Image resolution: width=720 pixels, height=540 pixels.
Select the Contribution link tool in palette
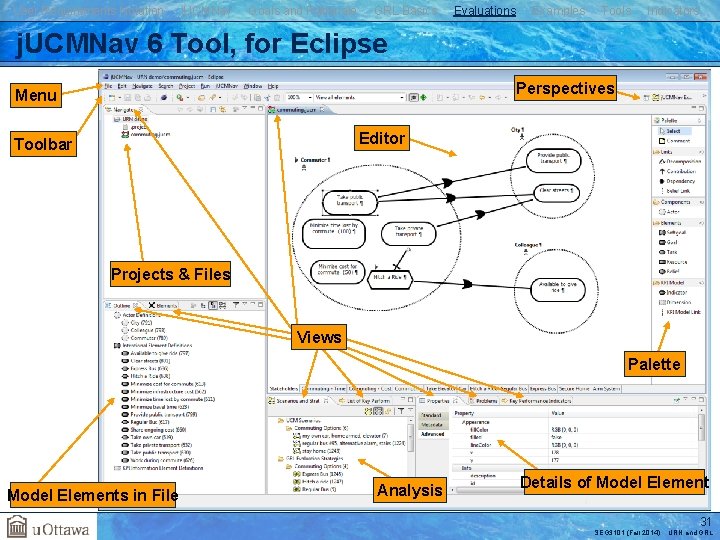[x=678, y=171]
